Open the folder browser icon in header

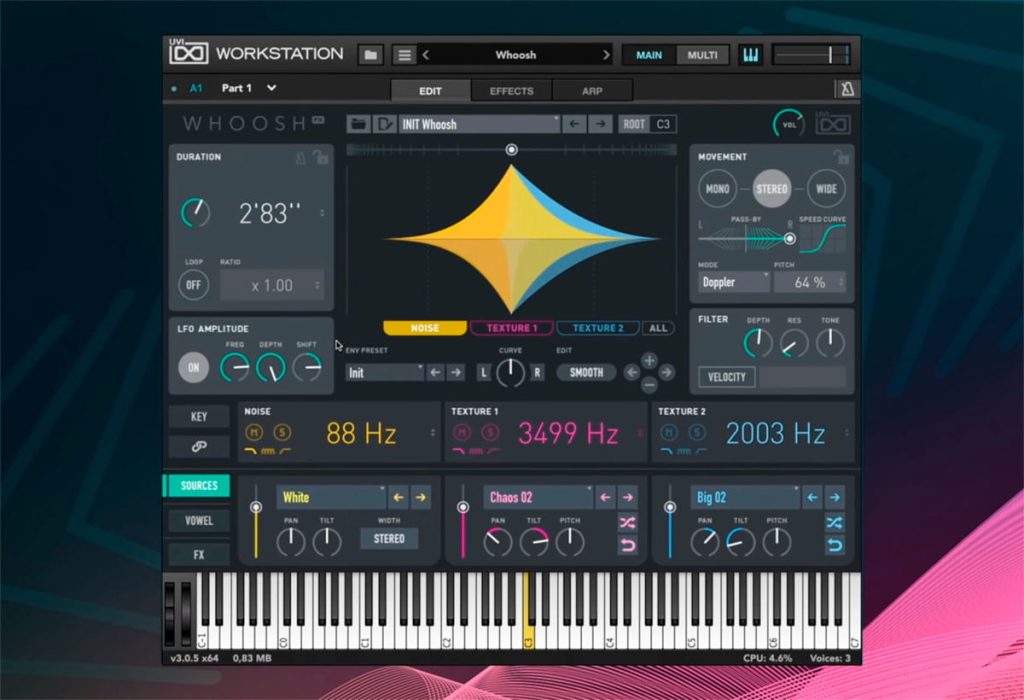(370, 55)
